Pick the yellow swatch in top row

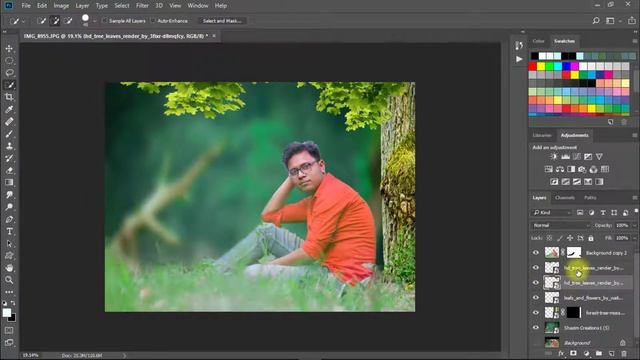pos(541,66)
